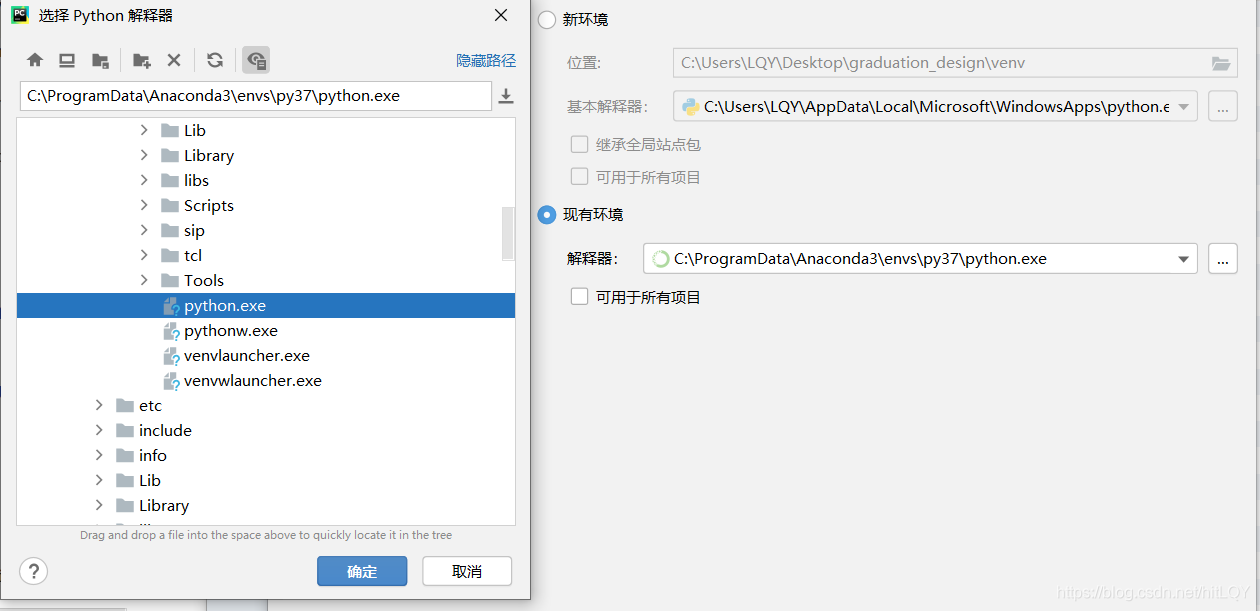
Task: Check disabled 可用于所有项目 under new environment
Action: [x=579, y=177]
